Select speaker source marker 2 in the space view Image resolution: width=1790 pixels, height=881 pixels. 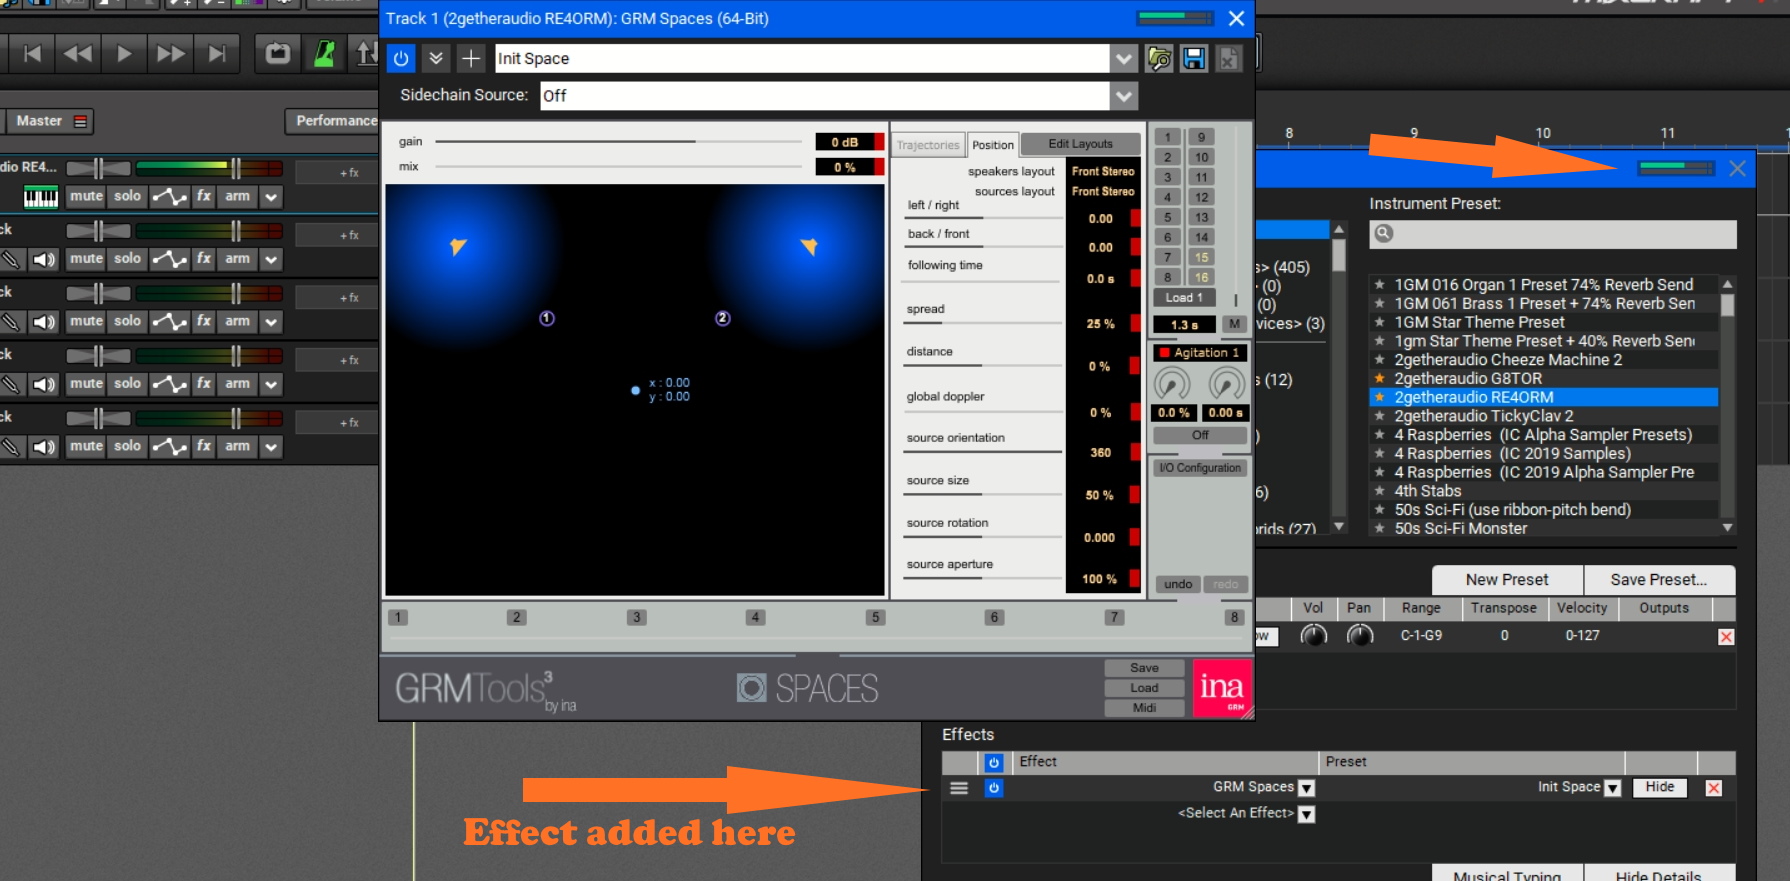click(x=723, y=318)
